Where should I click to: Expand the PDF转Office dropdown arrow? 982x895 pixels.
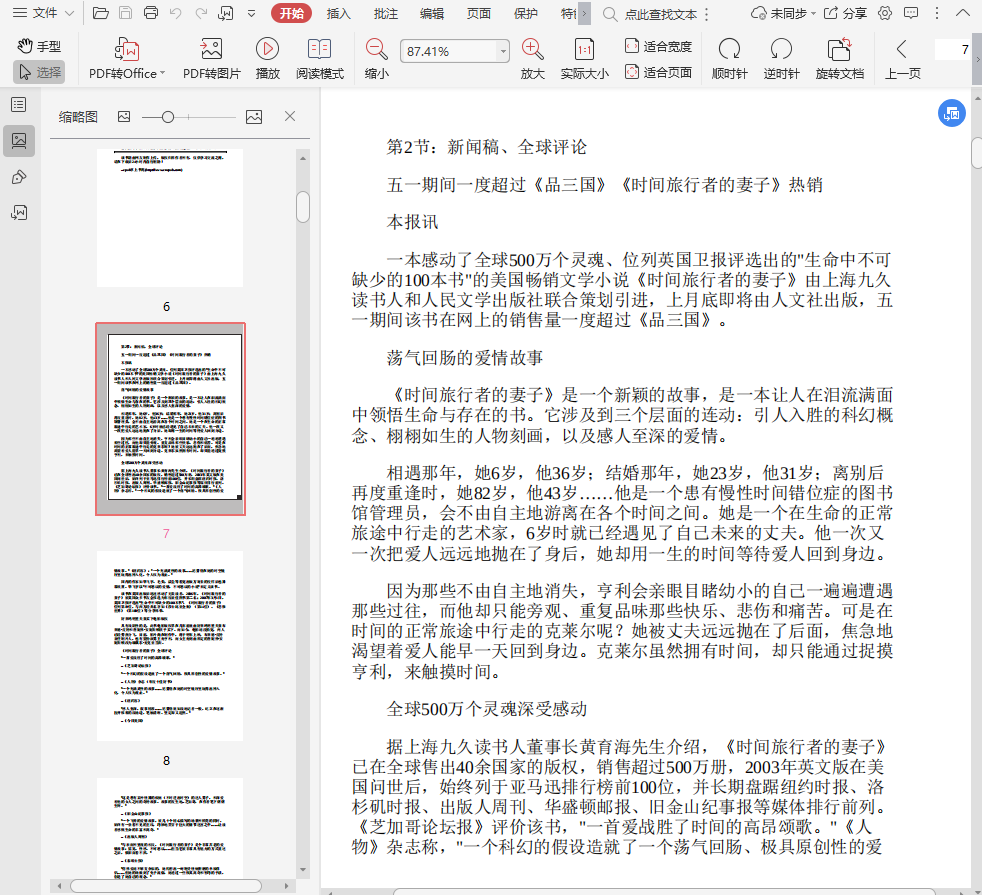click(163, 73)
